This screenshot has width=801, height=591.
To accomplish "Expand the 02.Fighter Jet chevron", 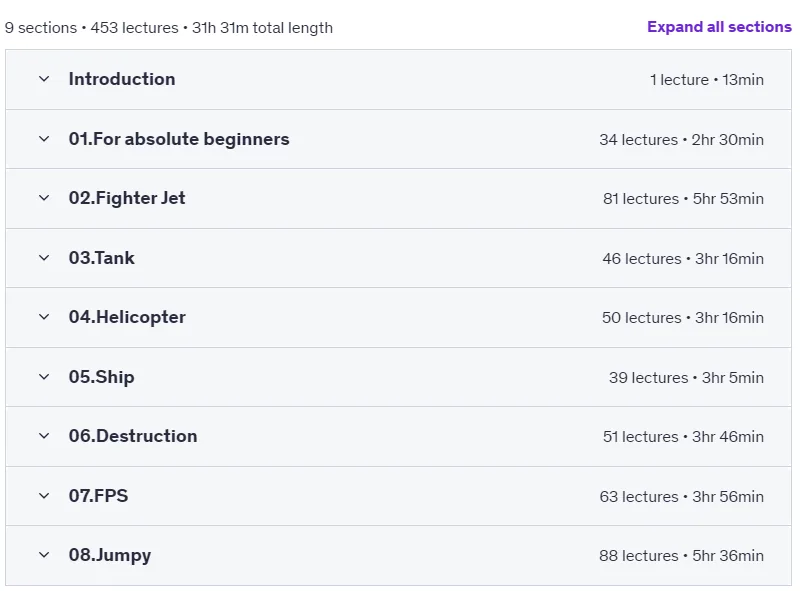I will tap(44, 198).
